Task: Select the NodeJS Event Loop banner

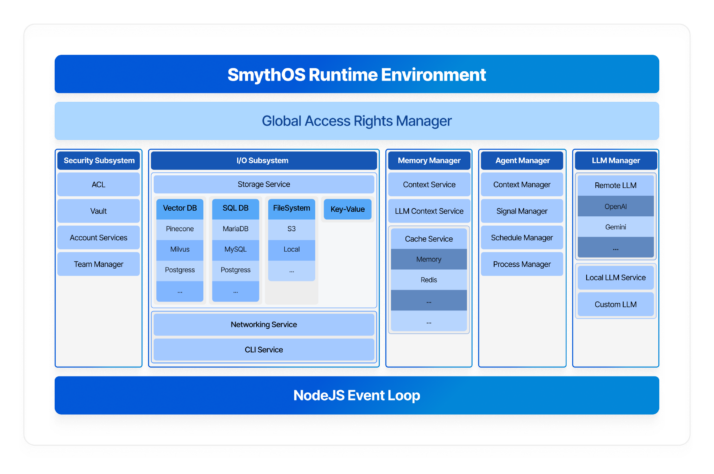Action: 357,395
